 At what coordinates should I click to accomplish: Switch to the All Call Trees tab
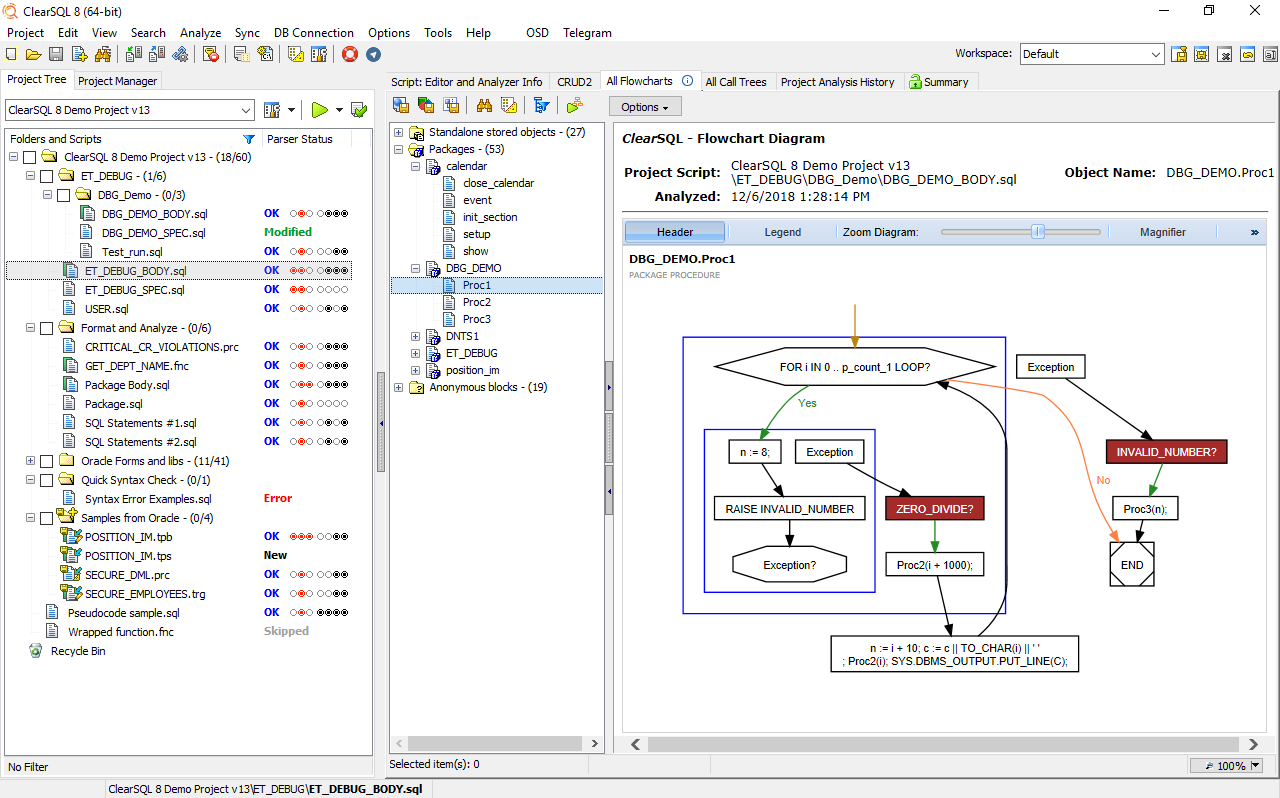(735, 82)
